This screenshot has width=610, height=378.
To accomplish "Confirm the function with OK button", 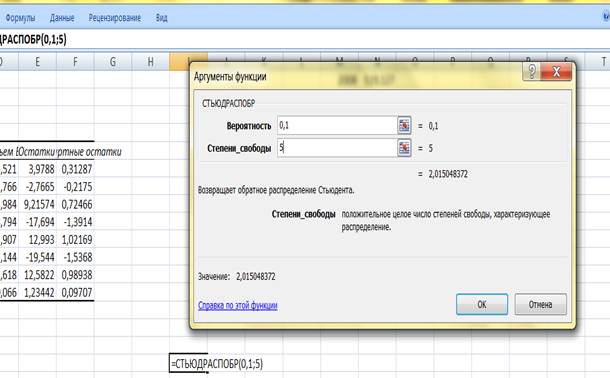I will (482, 304).
